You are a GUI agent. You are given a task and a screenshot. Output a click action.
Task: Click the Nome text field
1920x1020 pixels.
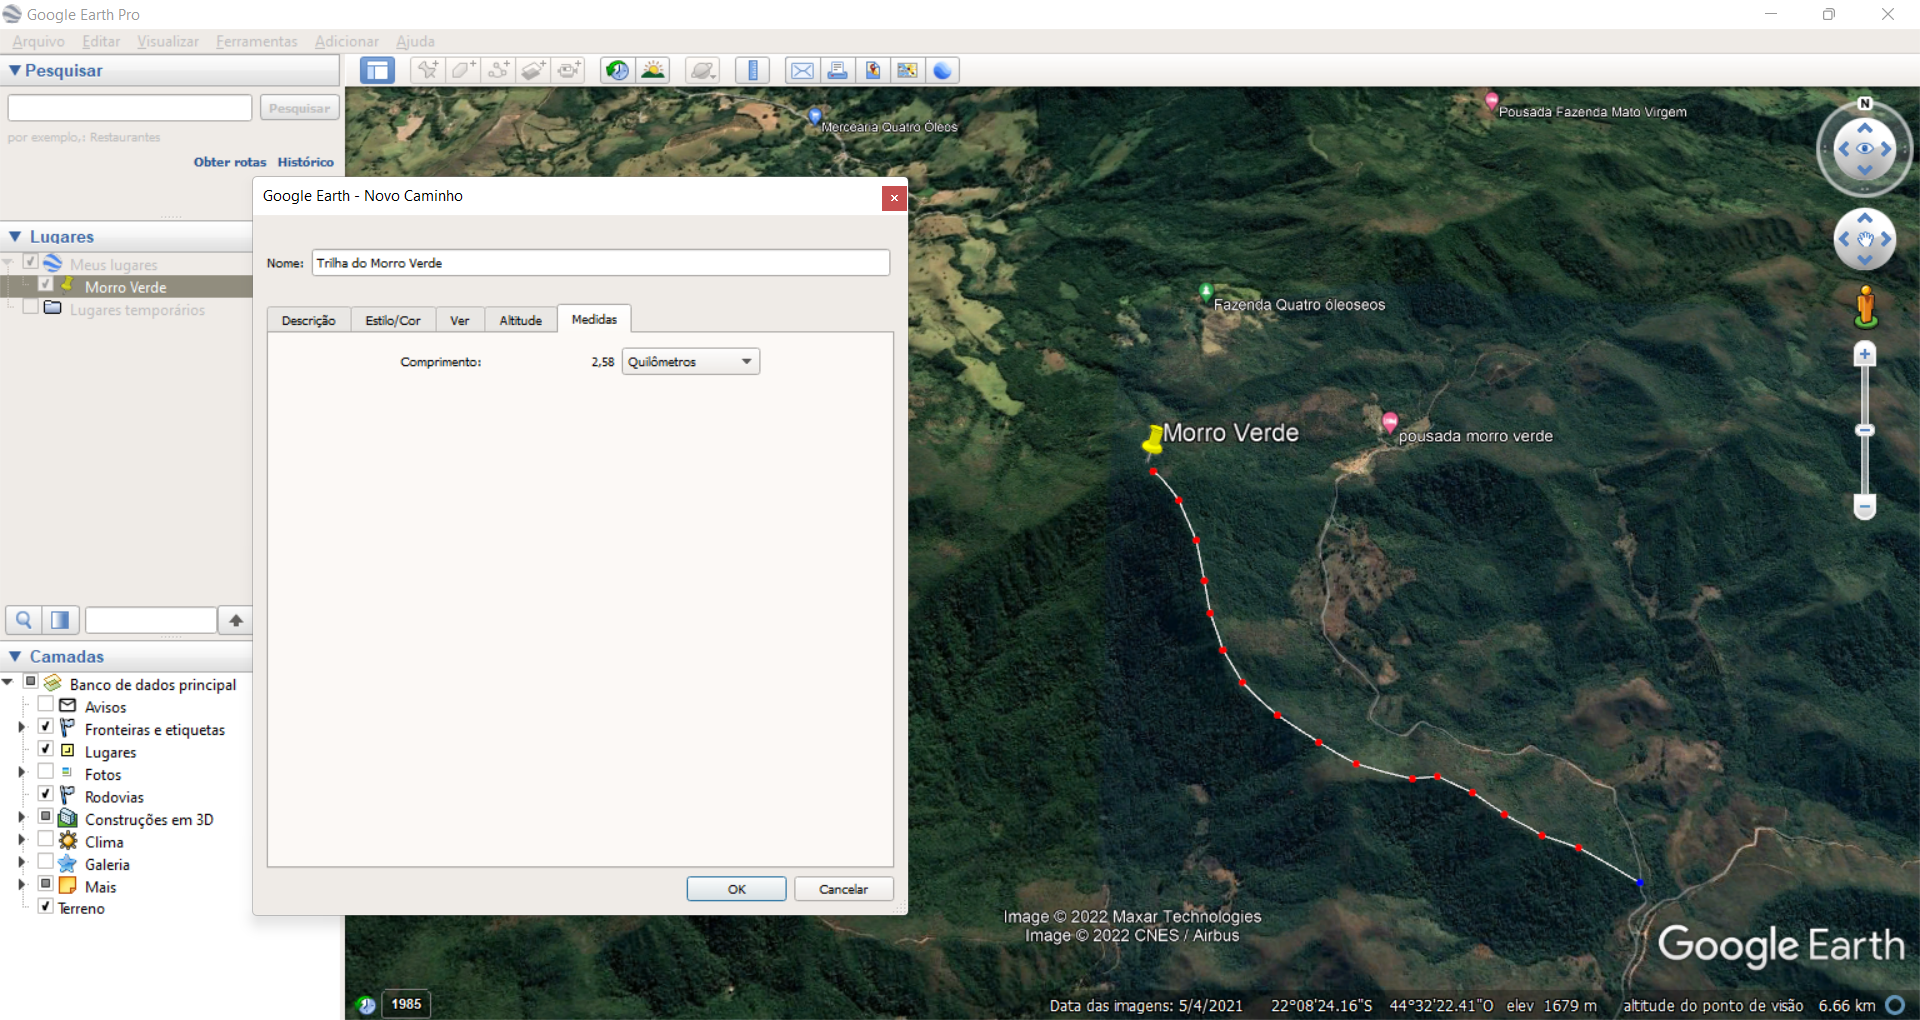pos(600,263)
